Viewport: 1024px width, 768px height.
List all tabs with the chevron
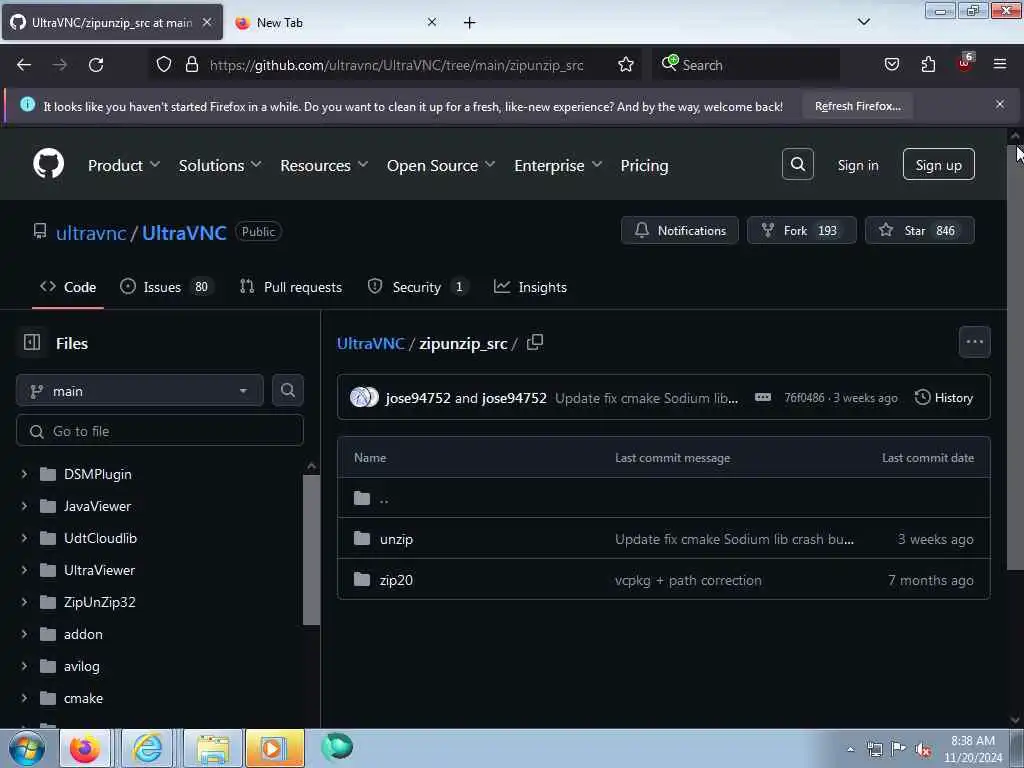tap(863, 22)
